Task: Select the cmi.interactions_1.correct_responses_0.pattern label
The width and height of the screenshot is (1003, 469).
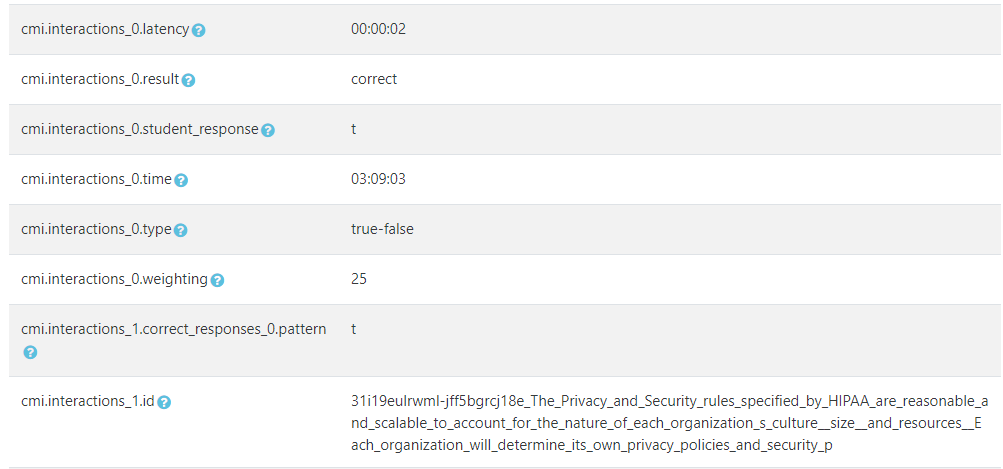Action: coord(173,329)
